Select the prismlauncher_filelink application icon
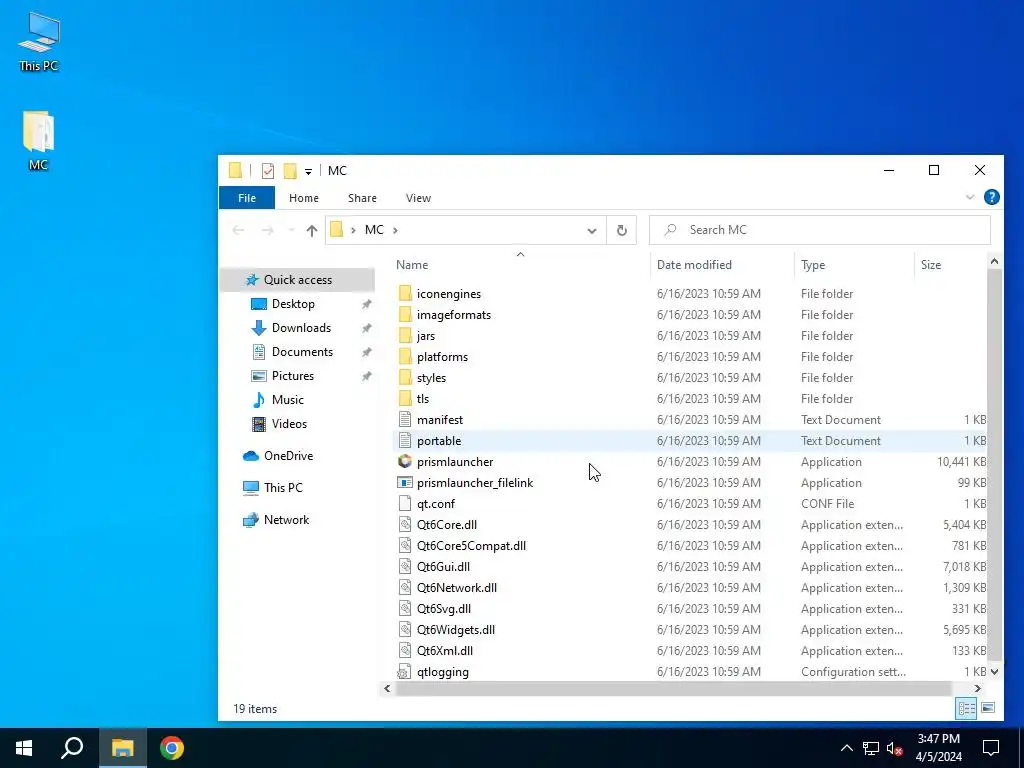Viewport: 1024px width, 768px height. click(405, 483)
